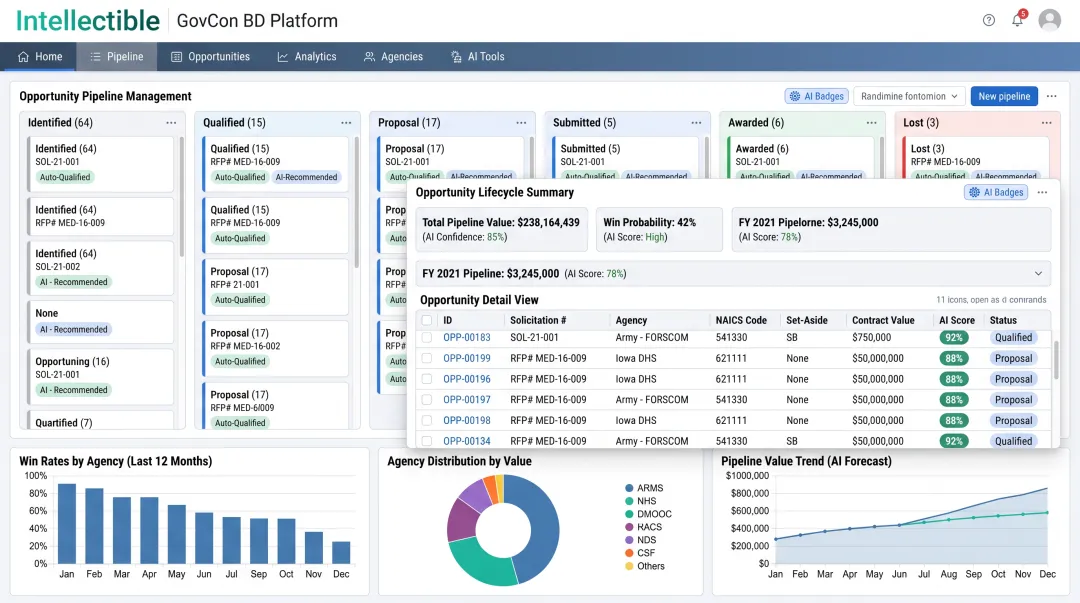Image resolution: width=1080 pixels, height=603 pixels.
Task: Open options menu for Proposal column
Action: (521, 123)
